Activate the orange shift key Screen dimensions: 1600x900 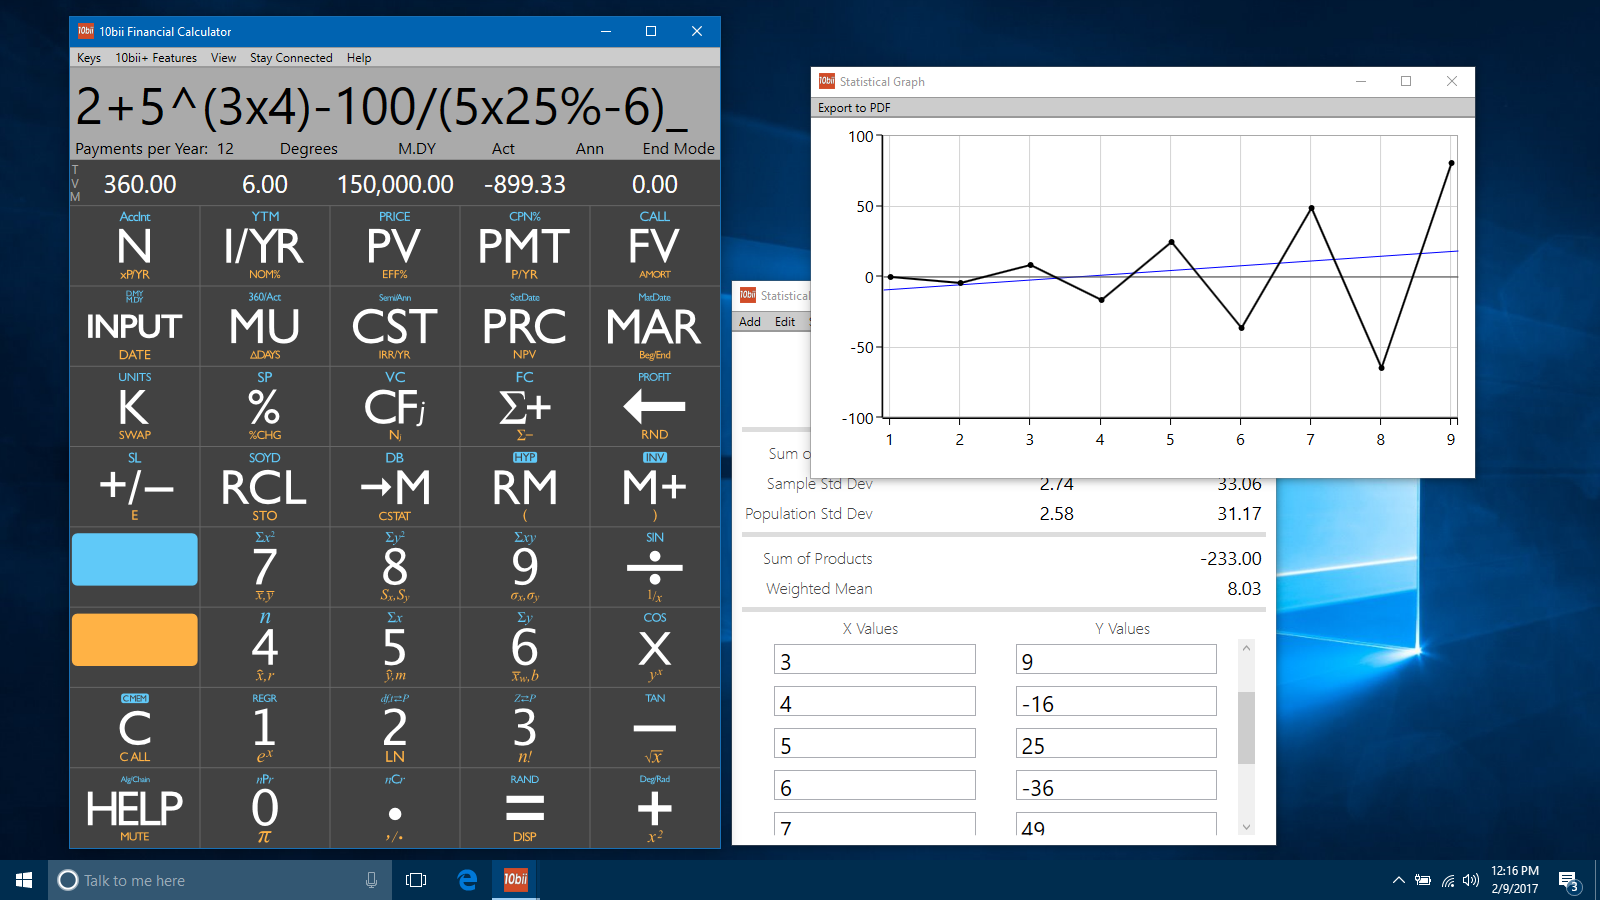pyautogui.click(x=134, y=640)
